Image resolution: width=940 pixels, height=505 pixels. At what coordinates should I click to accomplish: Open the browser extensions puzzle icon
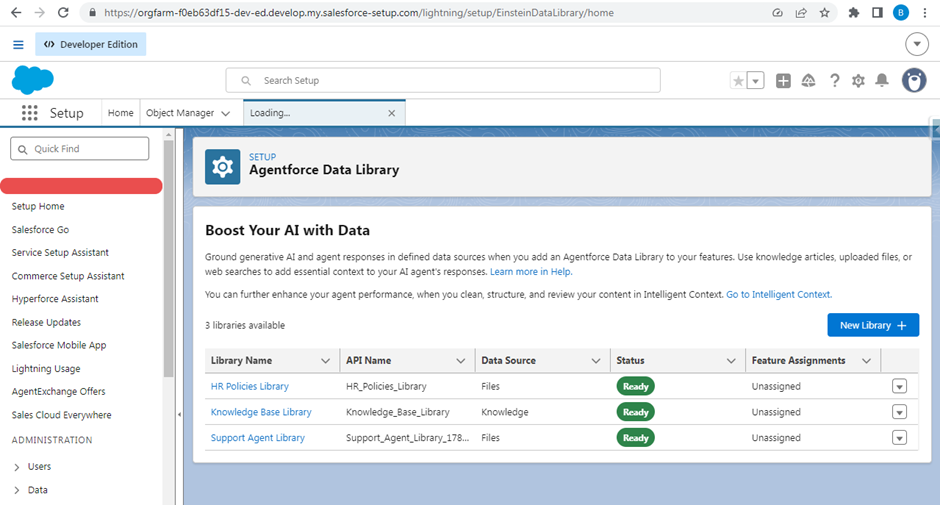click(x=854, y=13)
